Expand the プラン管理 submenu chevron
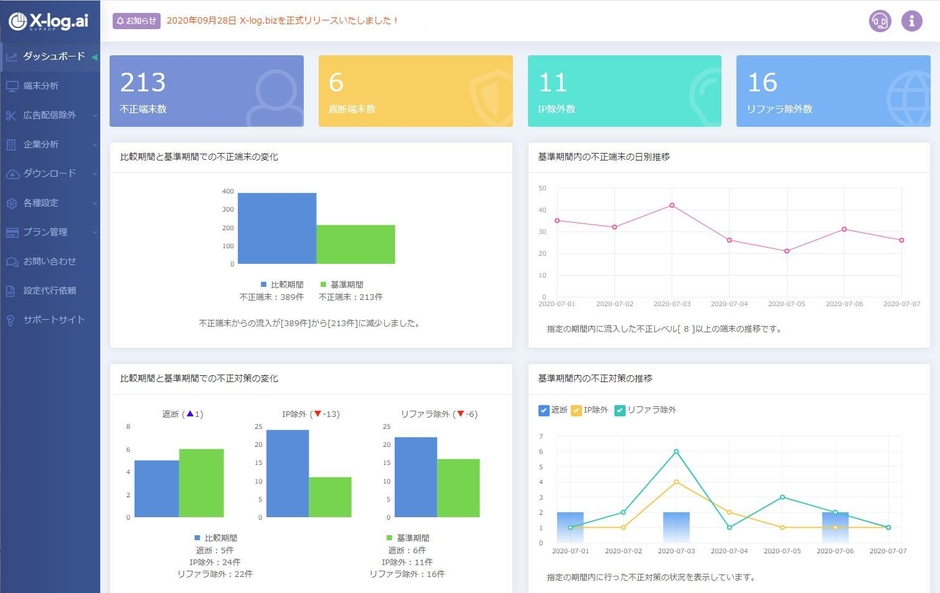This screenshot has width=940, height=593. point(94,232)
